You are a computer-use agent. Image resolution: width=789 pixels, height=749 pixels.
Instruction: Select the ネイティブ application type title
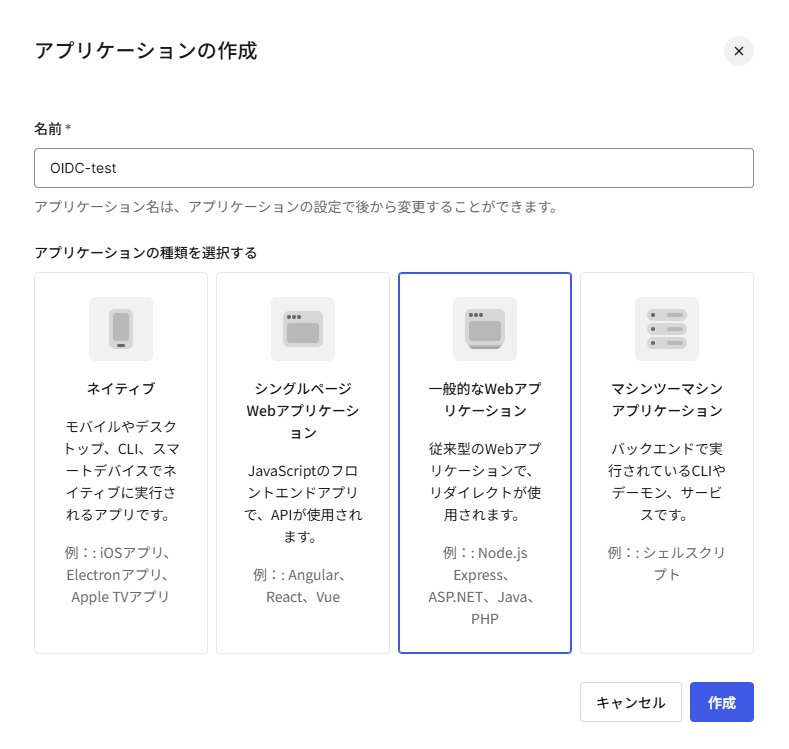point(121,388)
